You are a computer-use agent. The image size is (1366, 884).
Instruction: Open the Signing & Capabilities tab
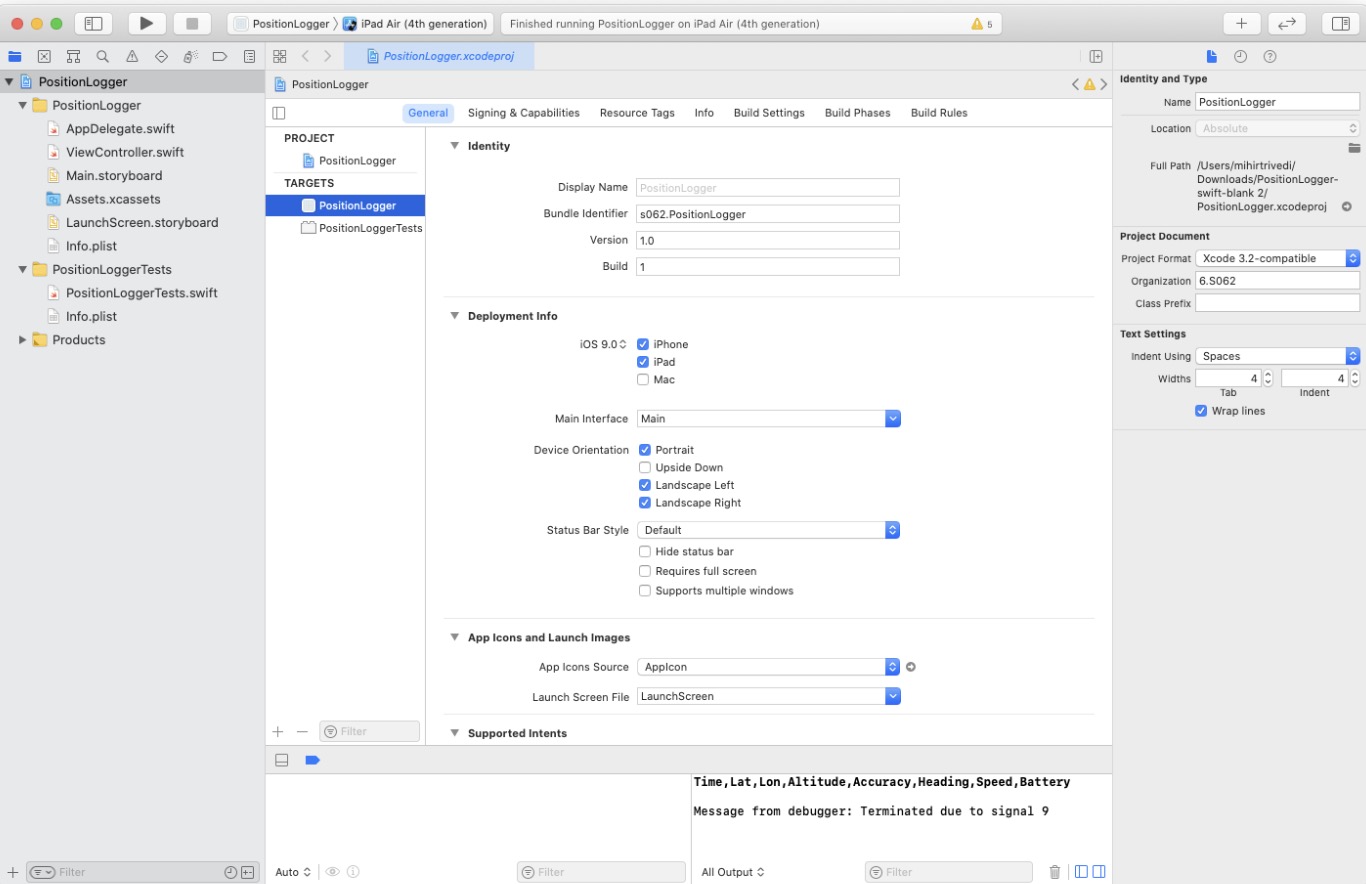coord(523,113)
